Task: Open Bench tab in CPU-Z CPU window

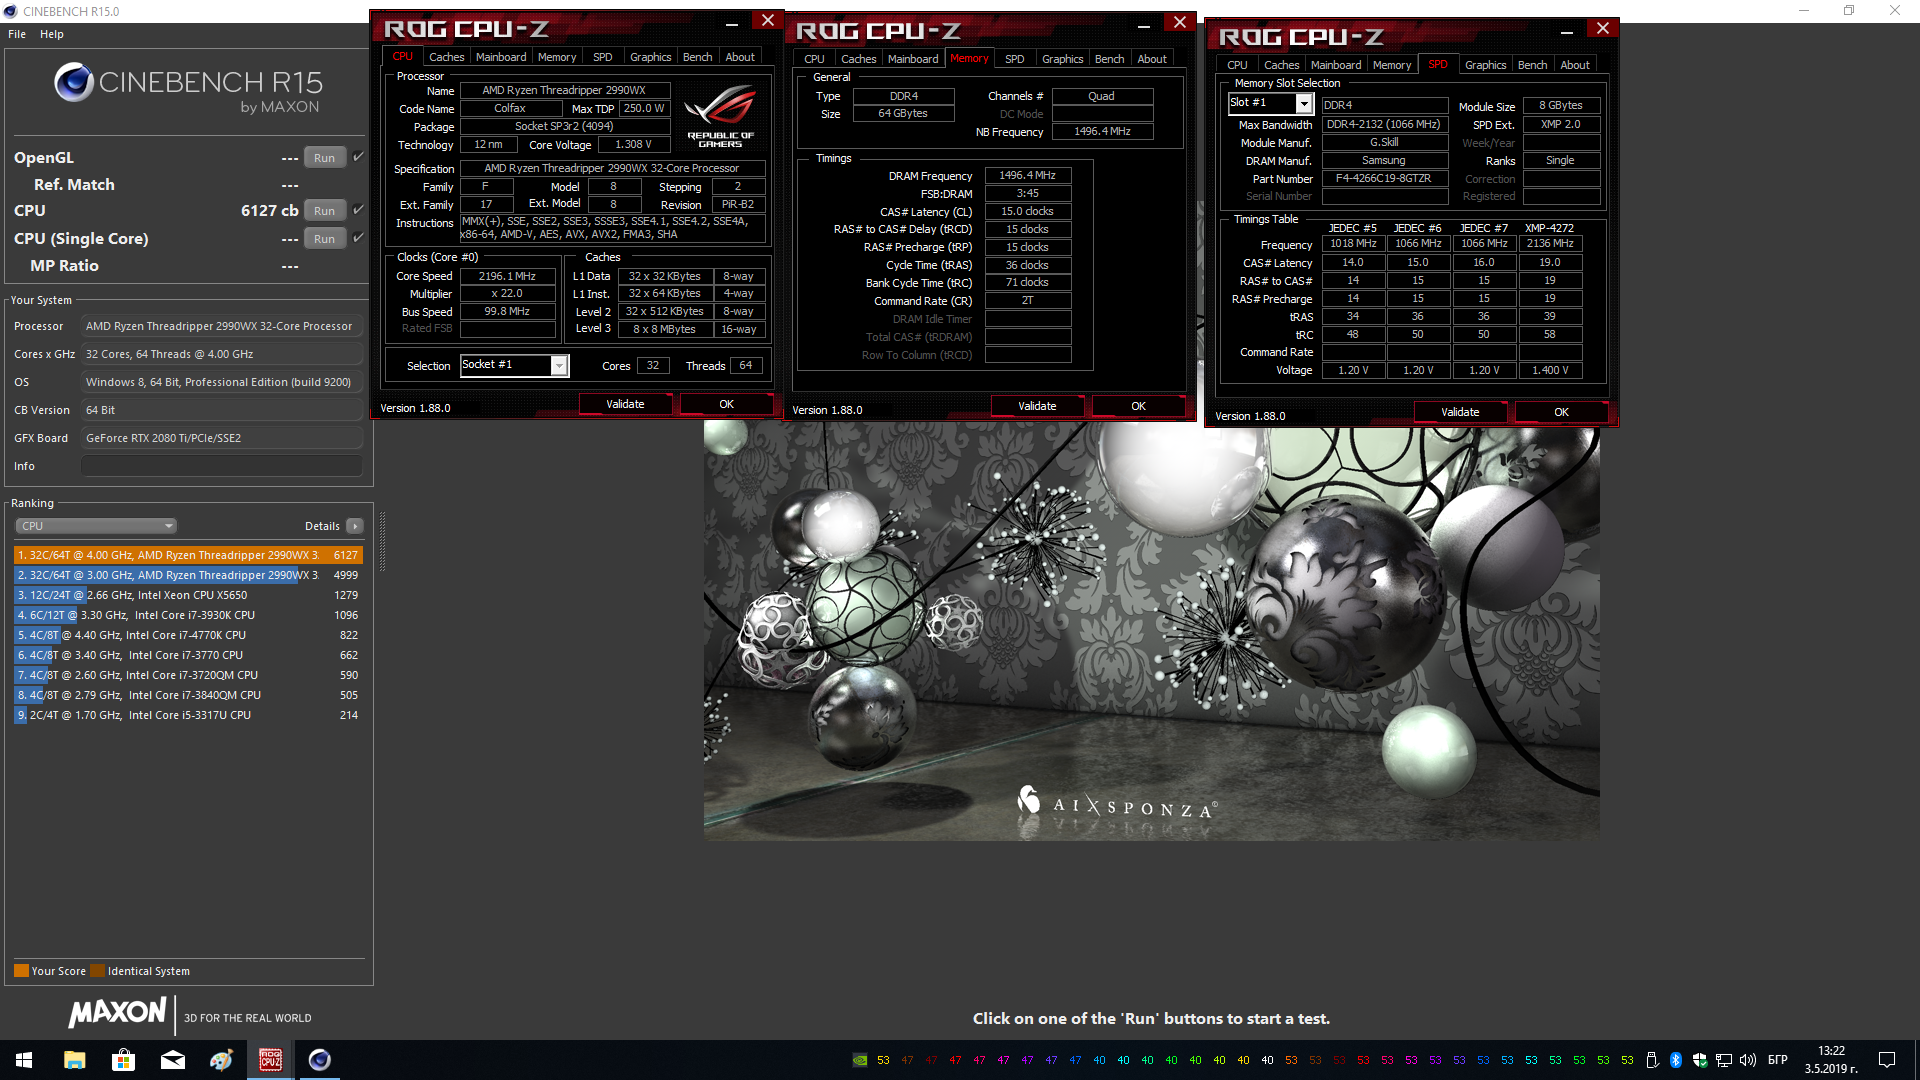Action: point(698,57)
